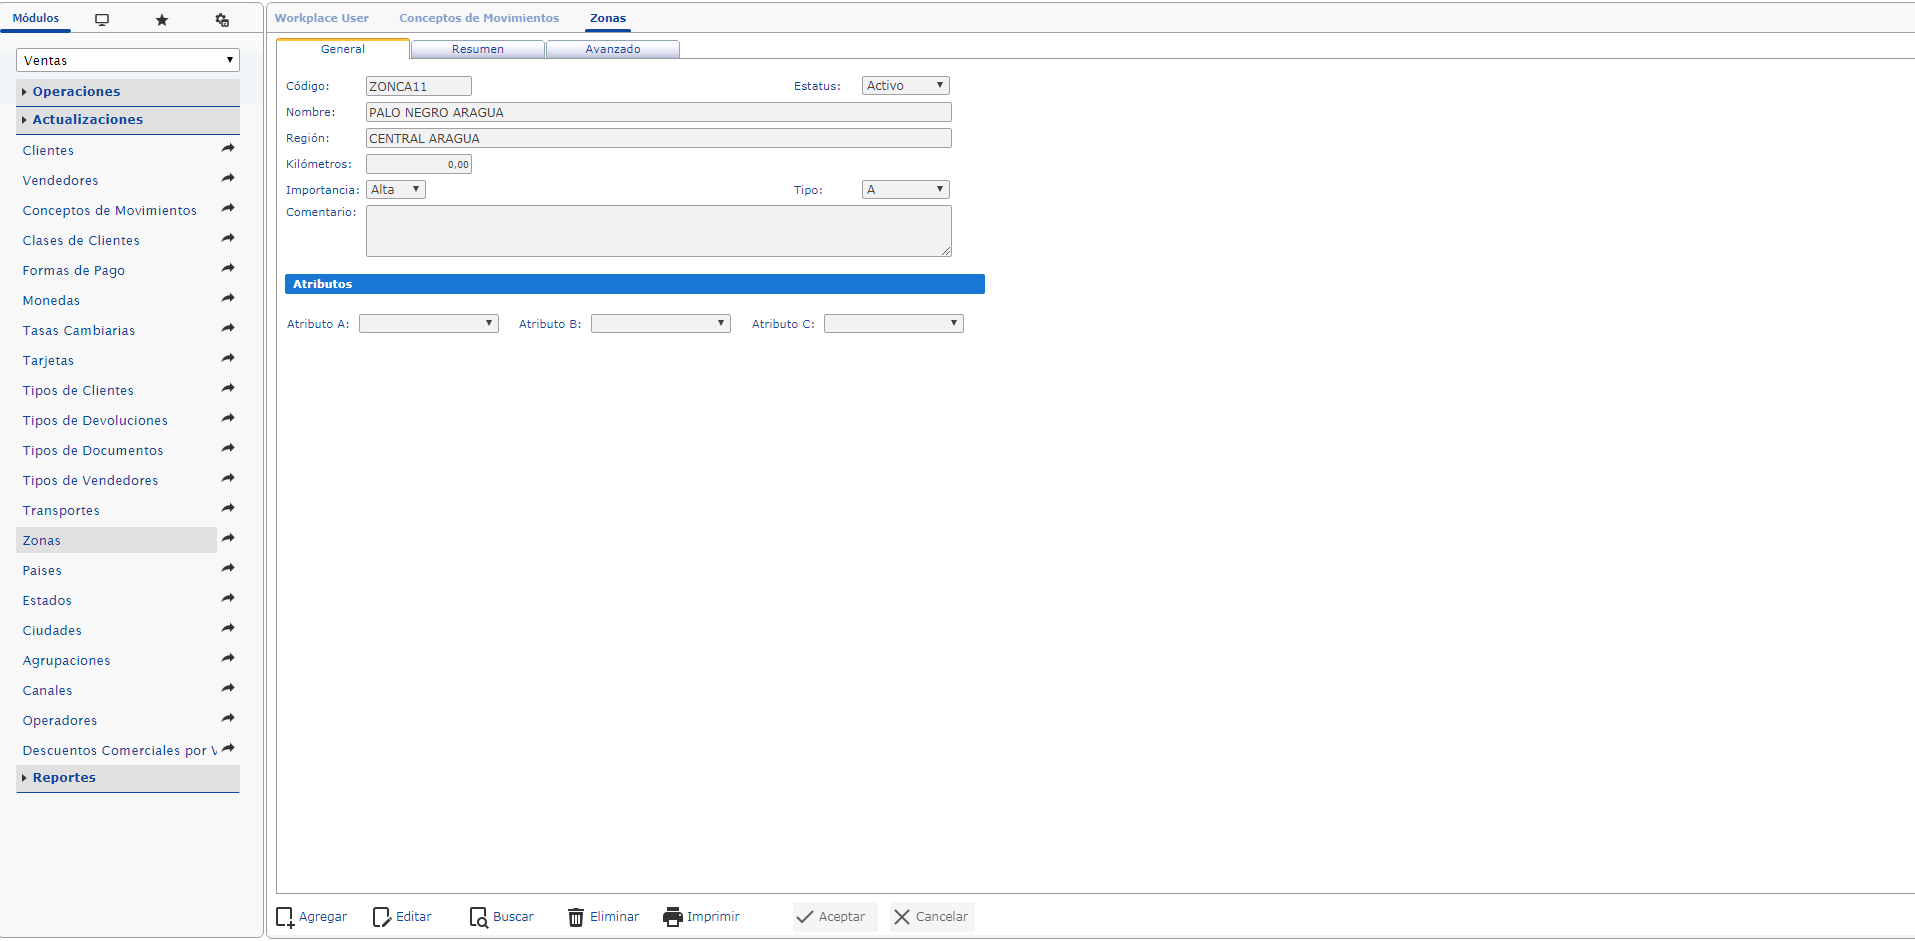Click the arrow icon beside Tipos de Vendedores
This screenshot has height=941, width=1915.
pyautogui.click(x=228, y=478)
